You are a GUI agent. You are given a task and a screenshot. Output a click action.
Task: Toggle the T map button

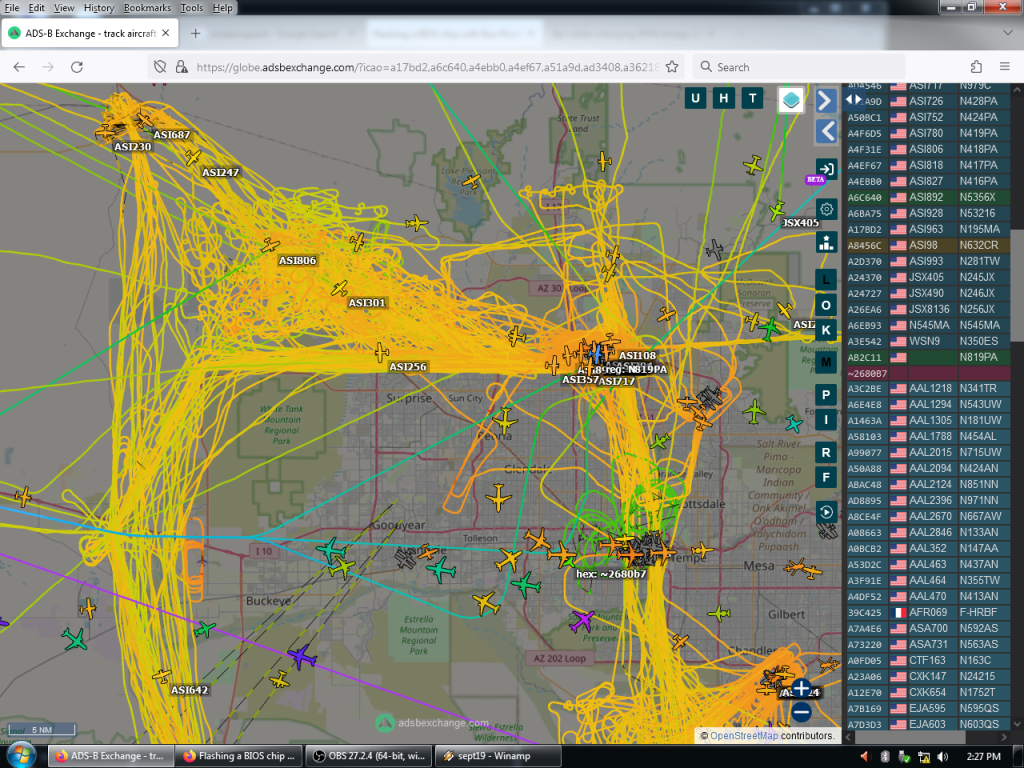point(752,99)
